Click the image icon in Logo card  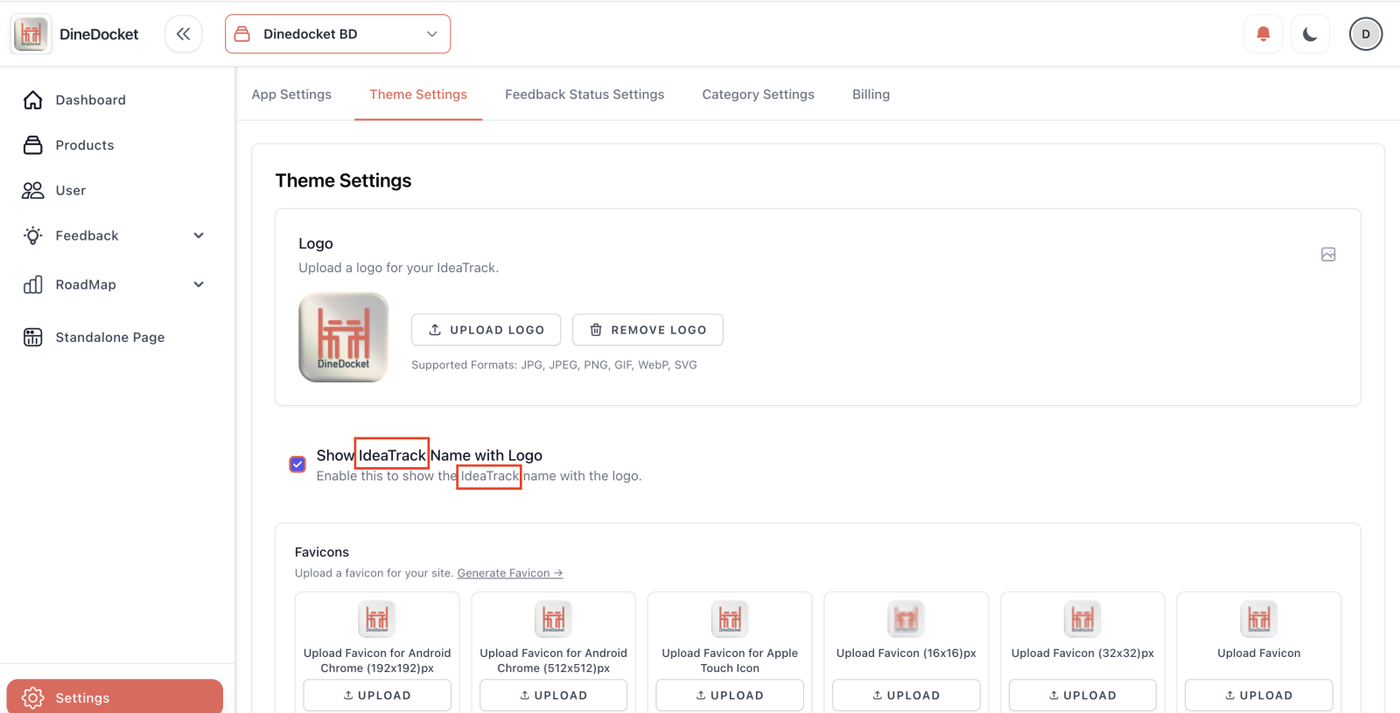tap(1328, 254)
